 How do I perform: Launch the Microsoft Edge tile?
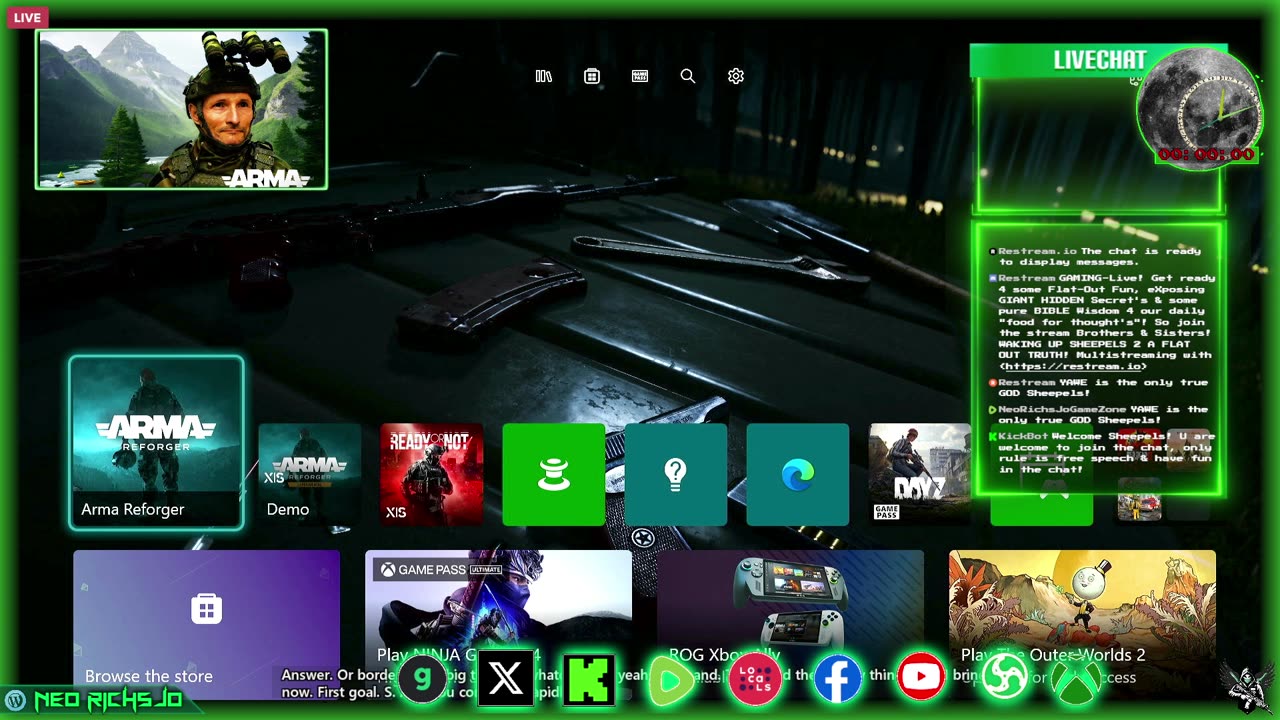tap(798, 474)
